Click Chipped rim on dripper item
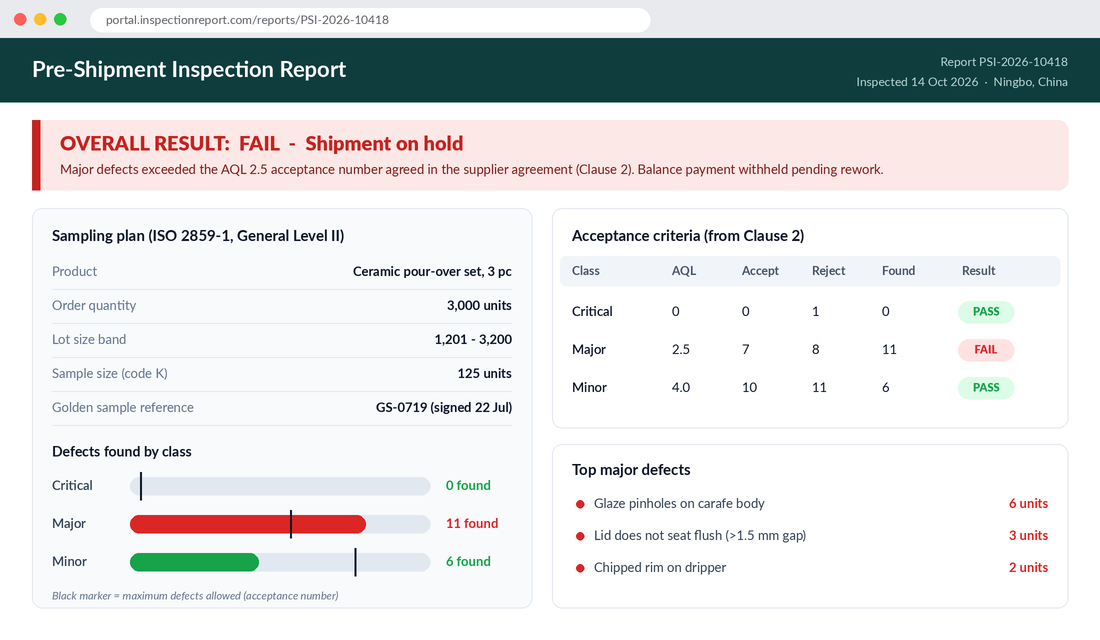Viewport: 1100px width, 640px height. (659, 568)
